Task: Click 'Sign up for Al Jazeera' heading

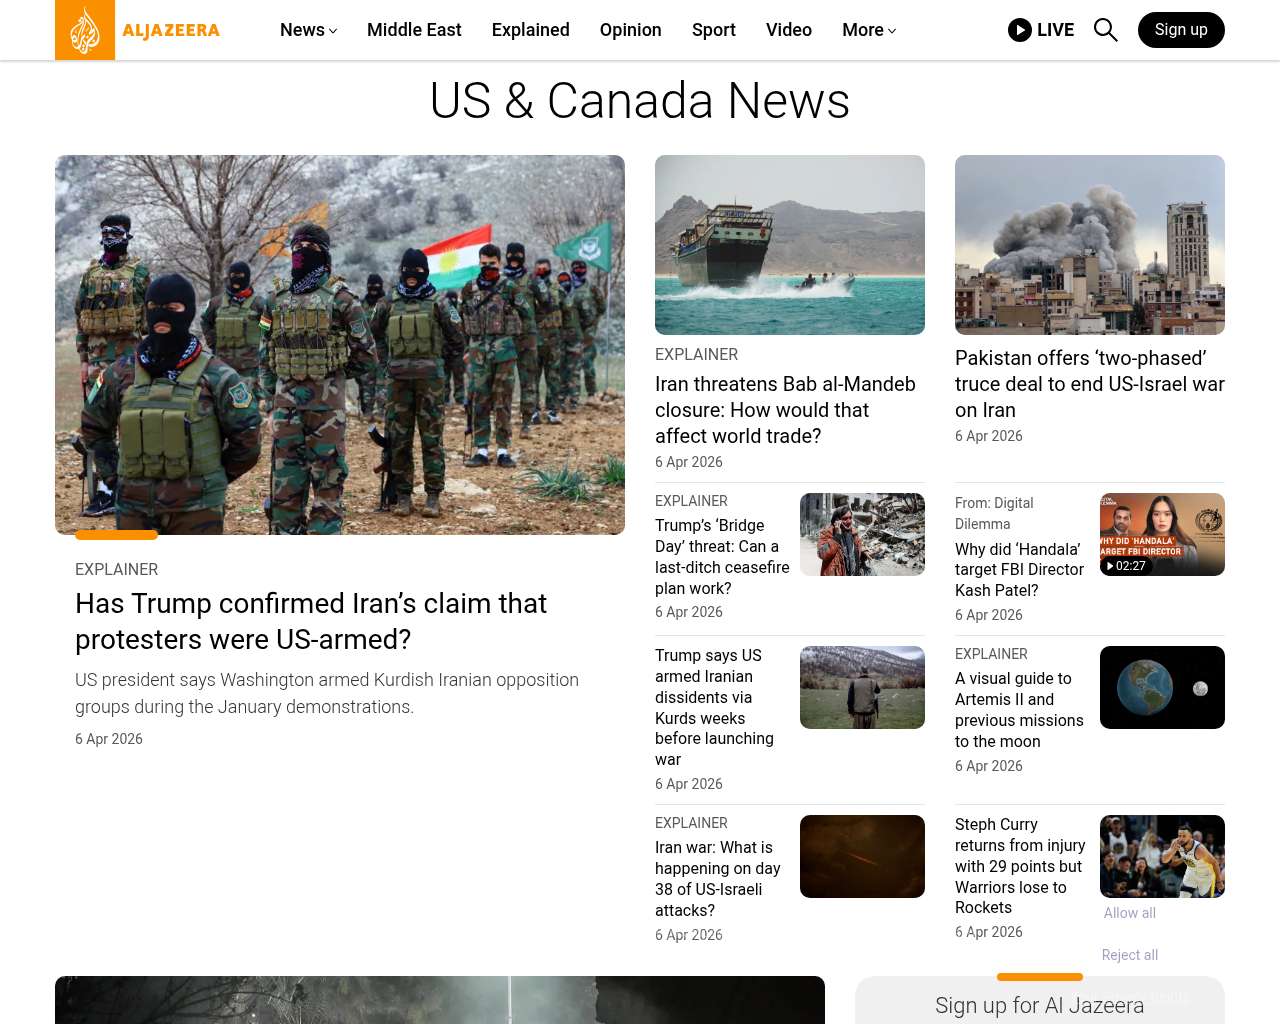Action: pos(1040,1006)
